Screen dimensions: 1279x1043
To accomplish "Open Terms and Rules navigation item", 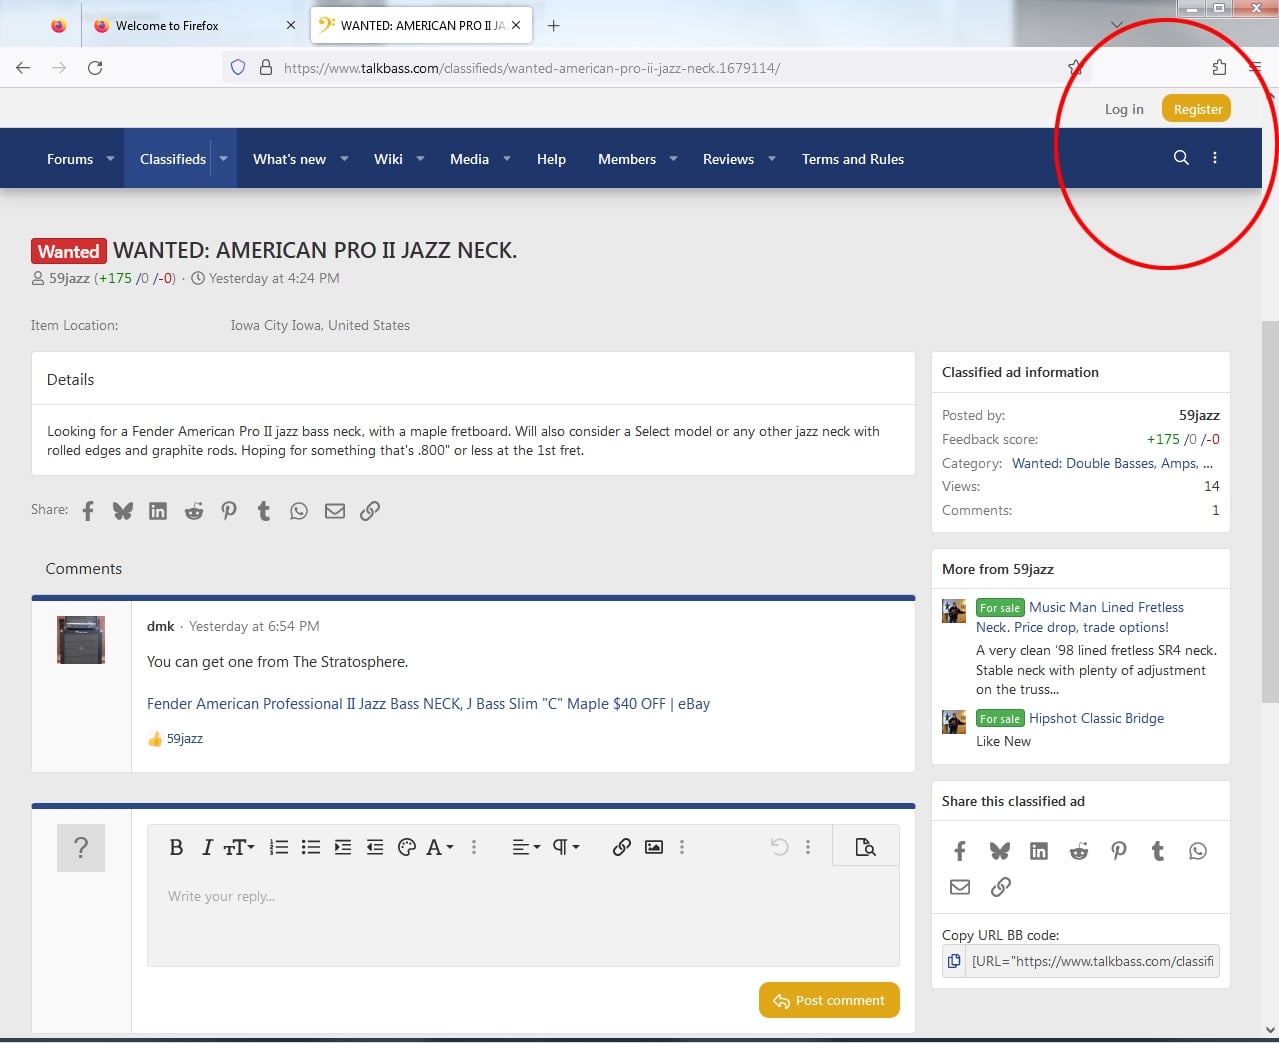I will pos(853,159).
